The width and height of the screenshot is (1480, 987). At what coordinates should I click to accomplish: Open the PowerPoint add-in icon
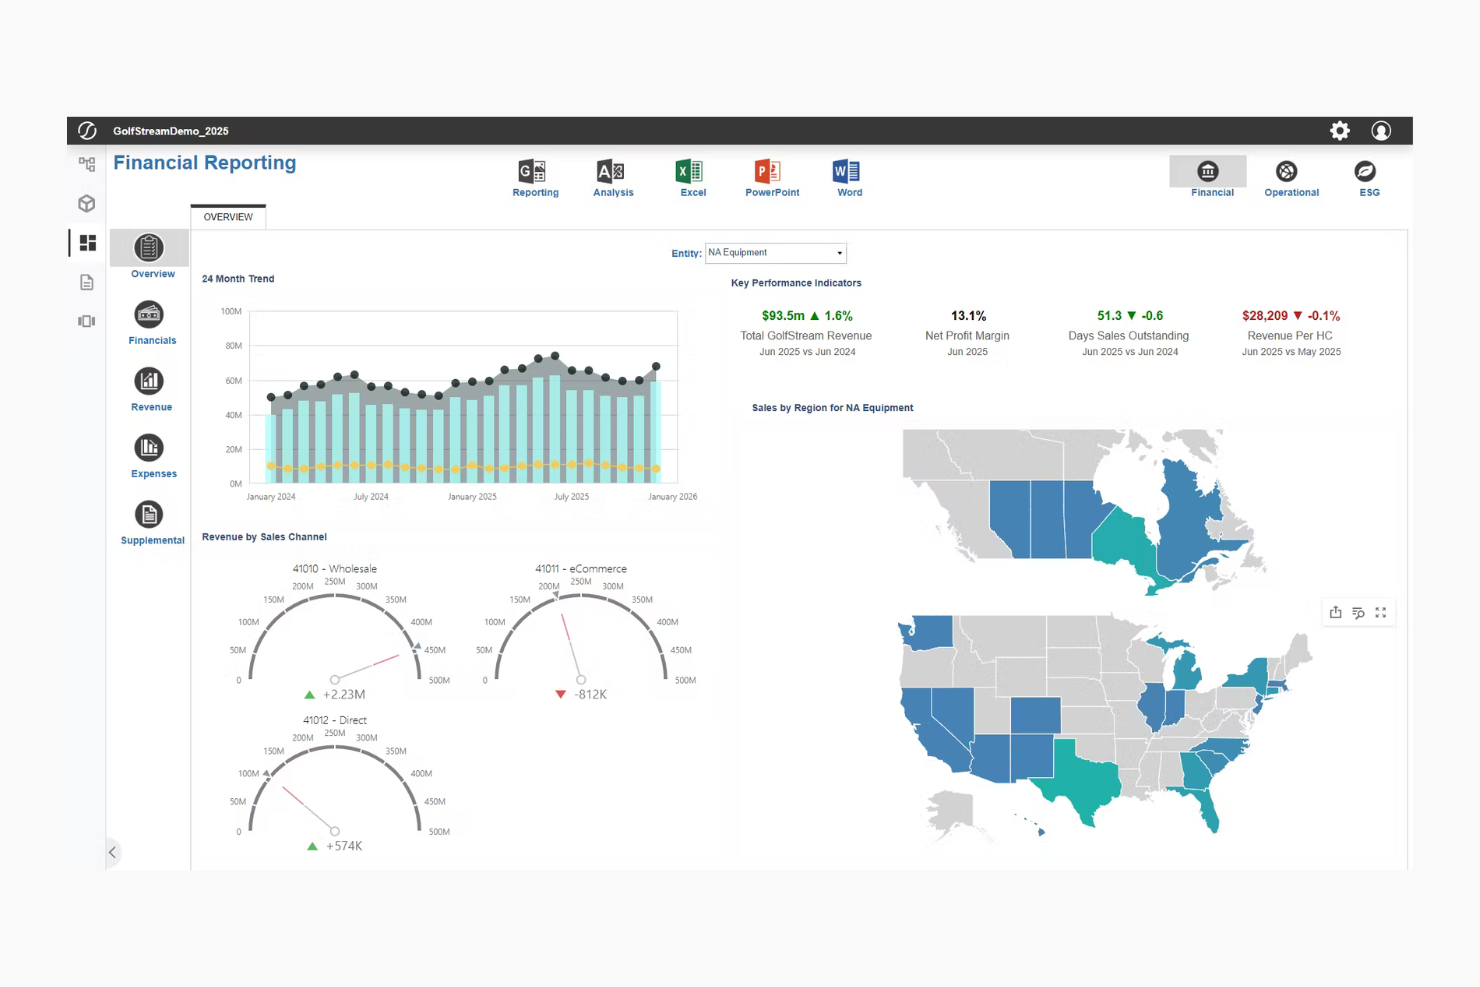click(769, 172)
